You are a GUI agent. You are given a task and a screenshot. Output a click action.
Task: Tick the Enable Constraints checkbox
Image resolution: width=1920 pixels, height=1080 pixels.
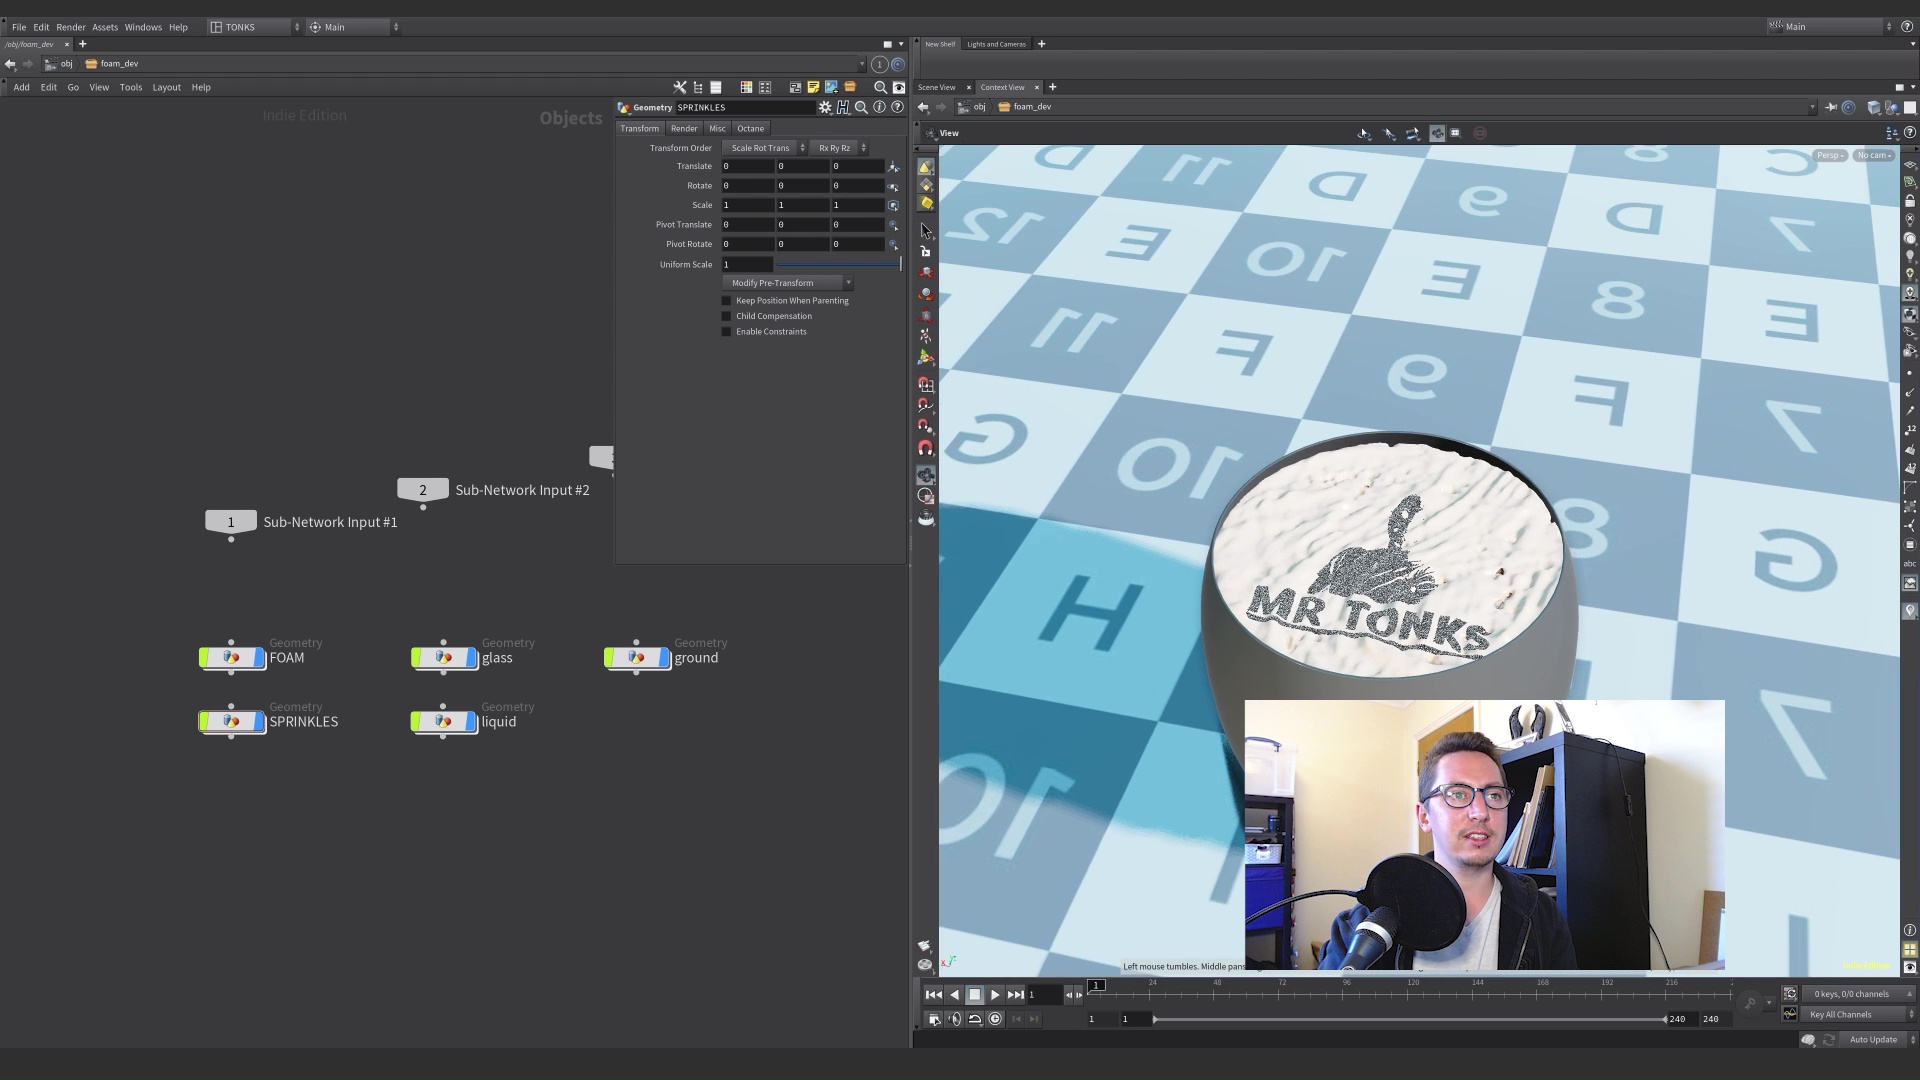pyautogui.click(x=727, y=332)
